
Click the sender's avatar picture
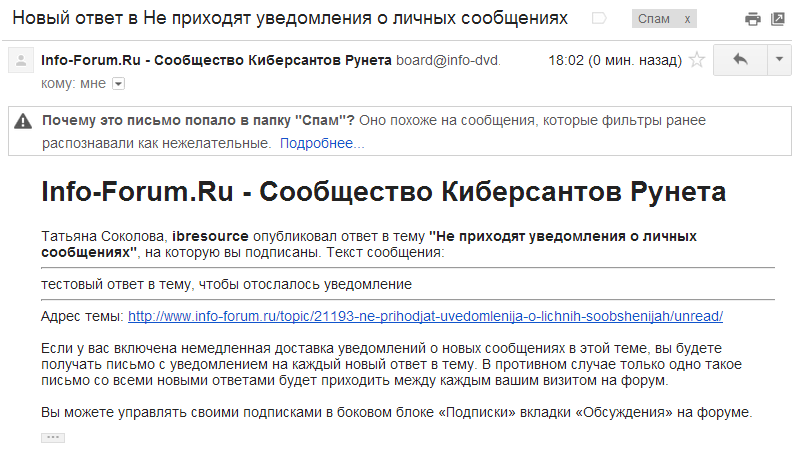click(20, 61)
